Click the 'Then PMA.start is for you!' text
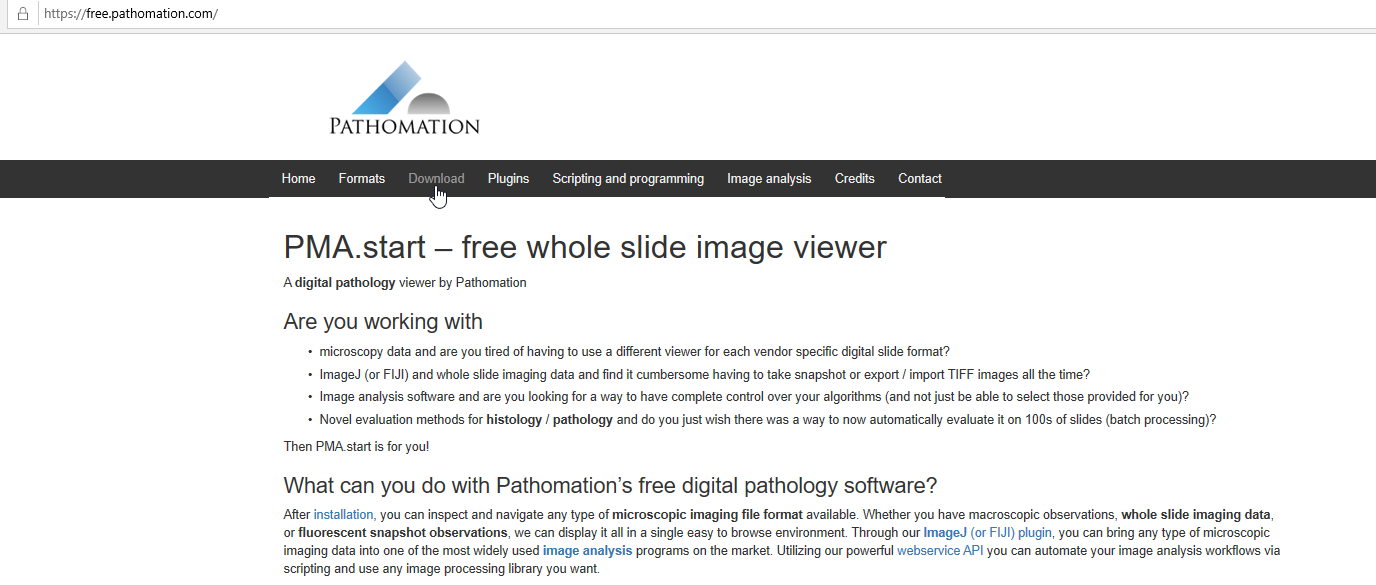 pos(356,447)
